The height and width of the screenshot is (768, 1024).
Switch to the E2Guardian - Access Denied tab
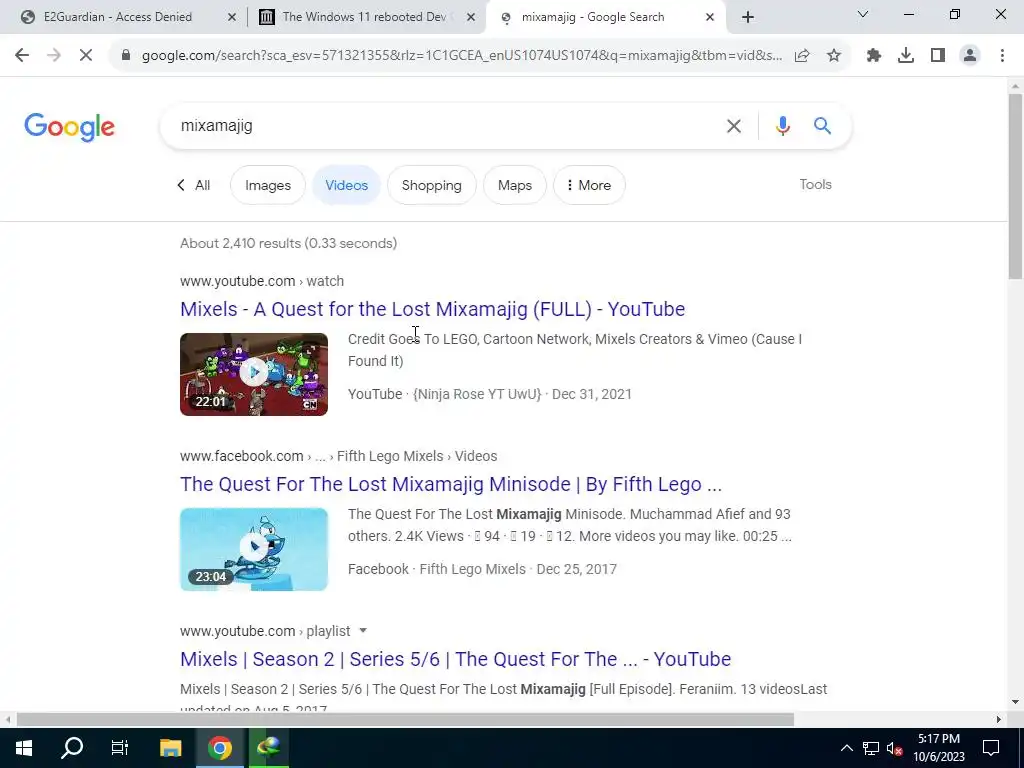click(x=118, y=17)
